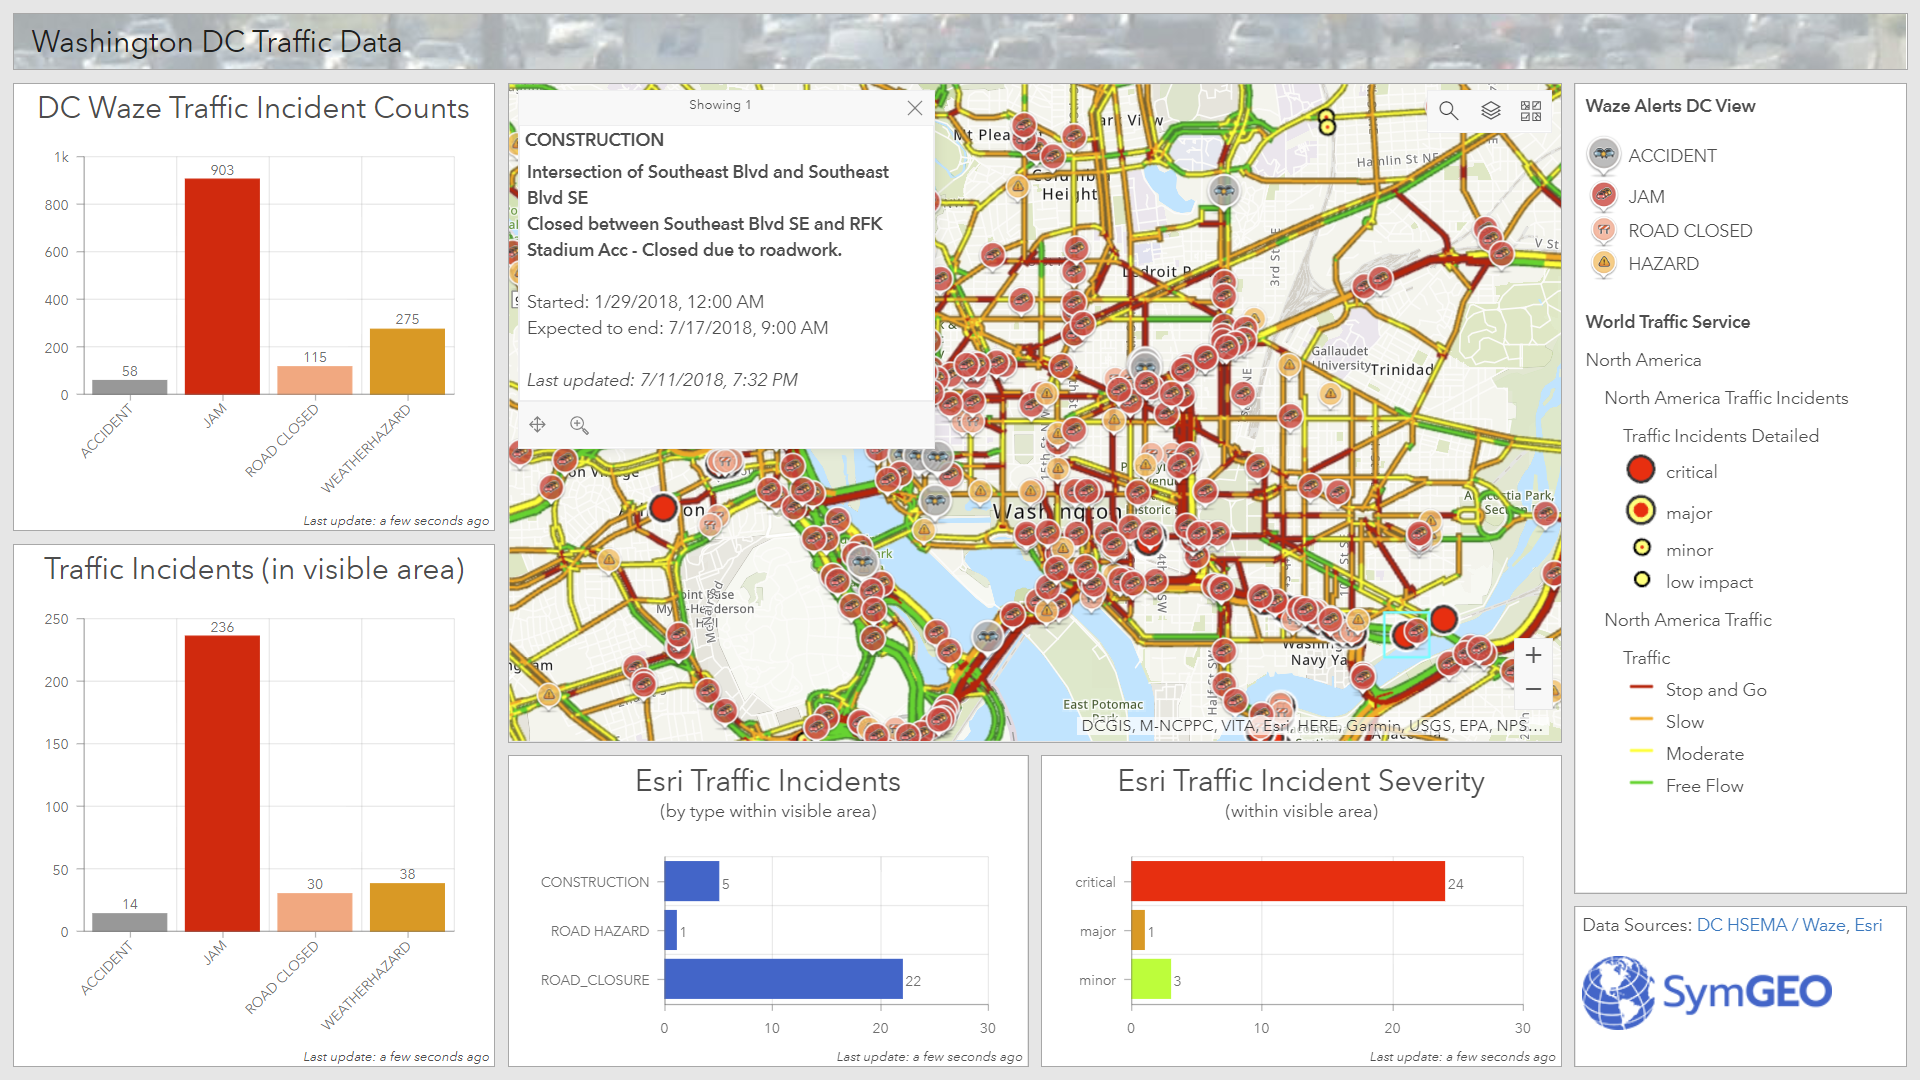
Task: Click the zoom-to icon in the CONSTRUCTION popup
Action: click(x=580, y=425)
